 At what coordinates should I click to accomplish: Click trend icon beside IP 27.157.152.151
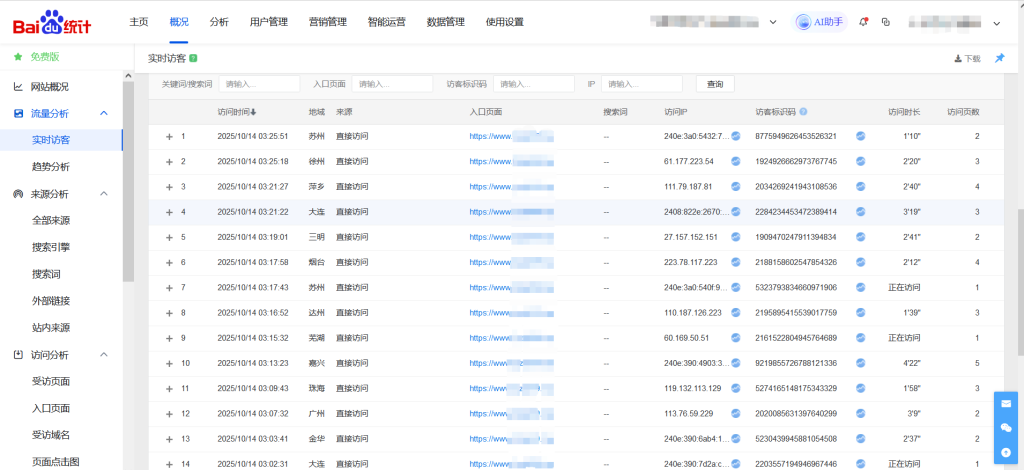735,237
